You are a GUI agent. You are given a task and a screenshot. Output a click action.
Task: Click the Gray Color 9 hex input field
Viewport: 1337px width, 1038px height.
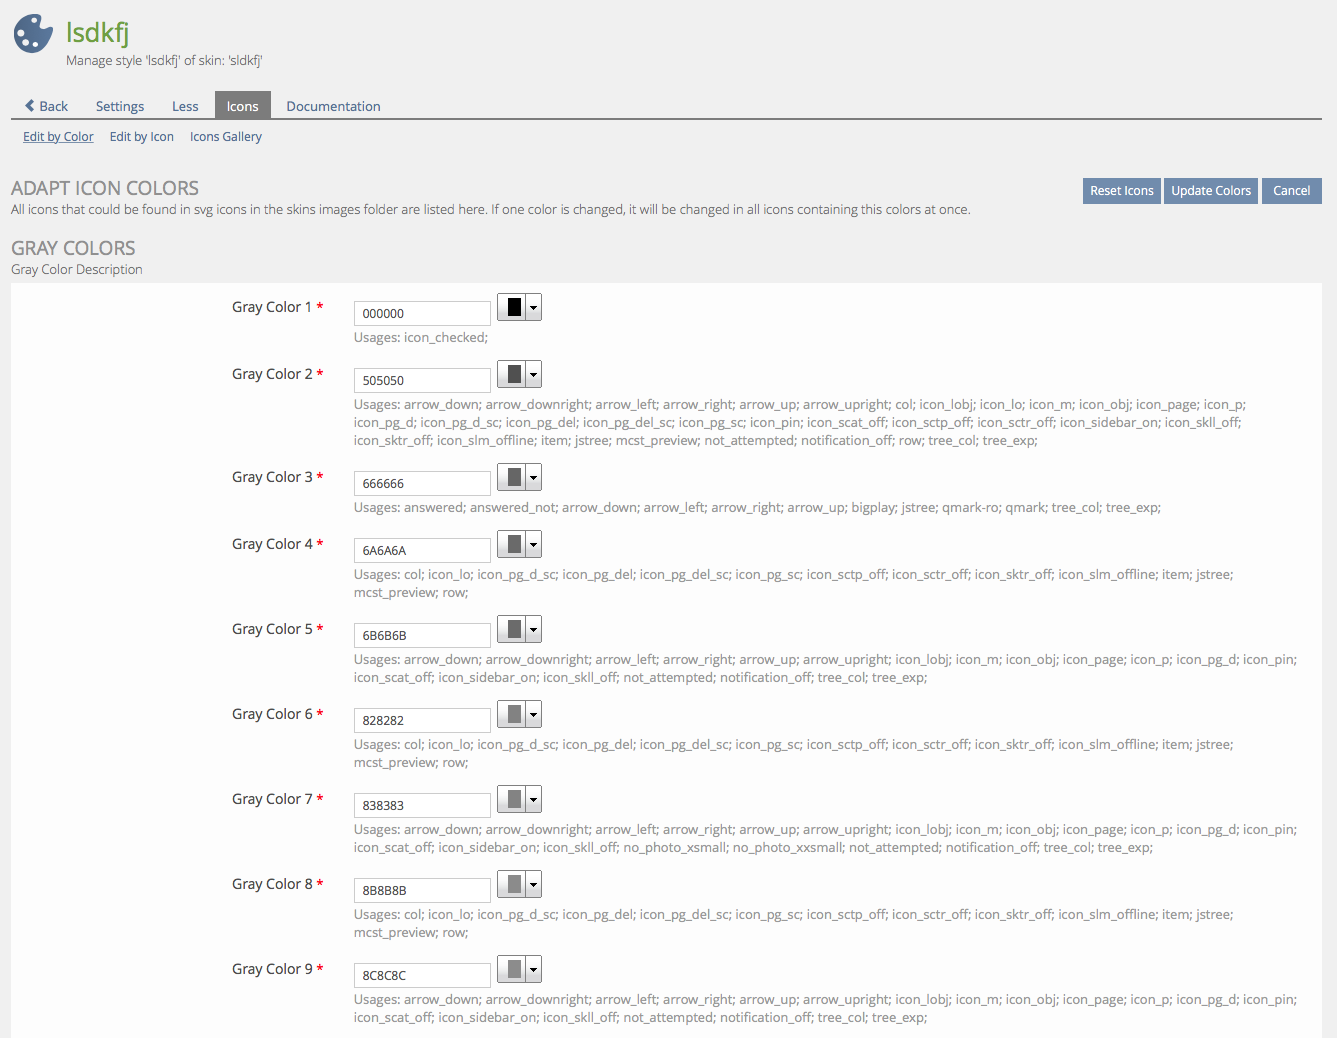coord(422,975)
